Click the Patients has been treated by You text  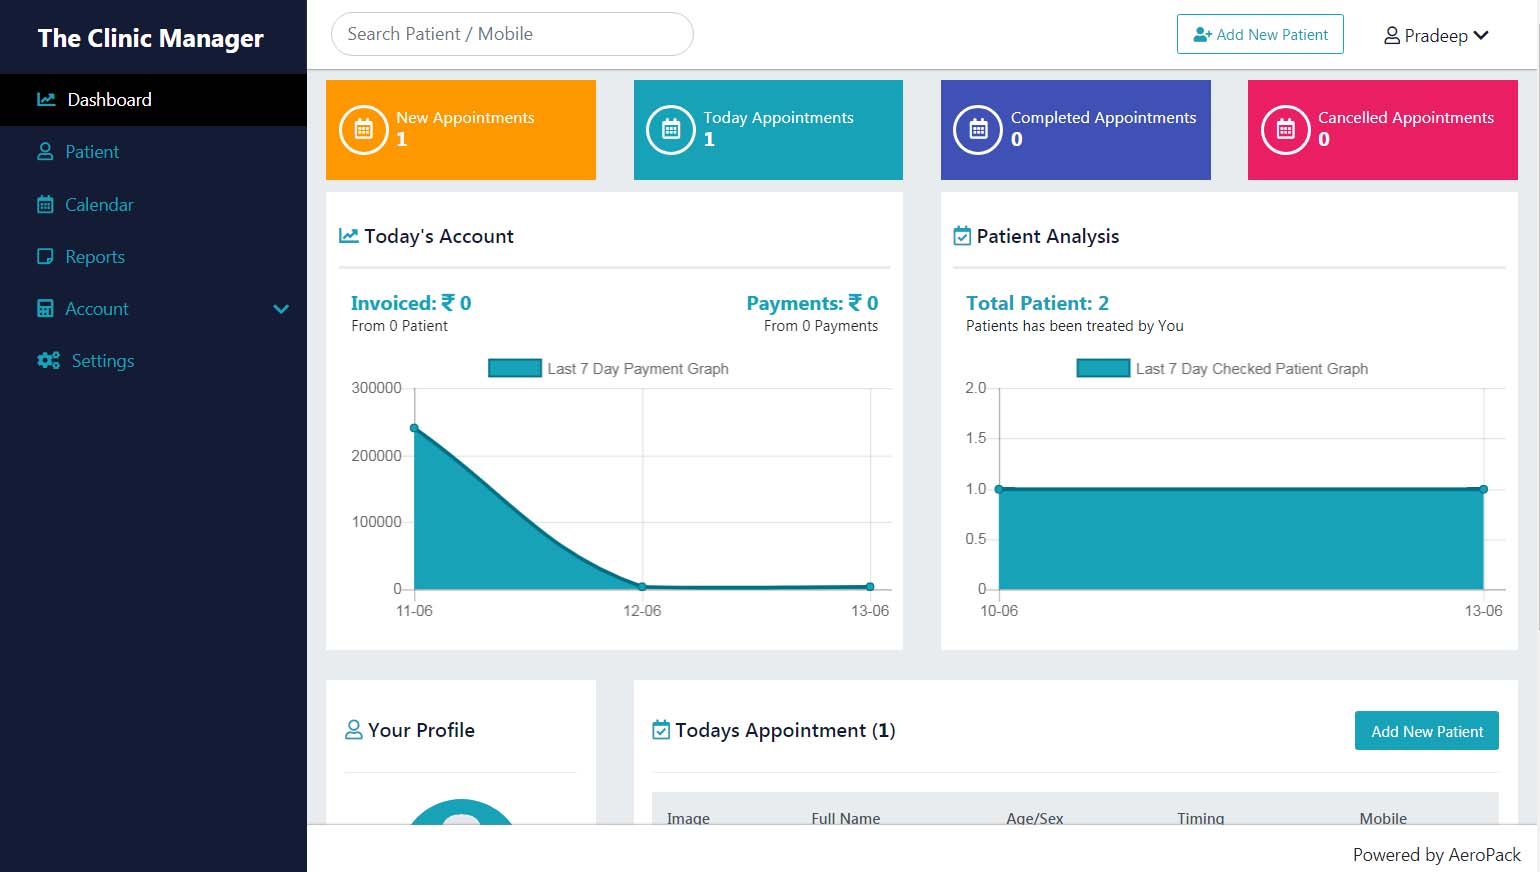(x=1075, y=326)
